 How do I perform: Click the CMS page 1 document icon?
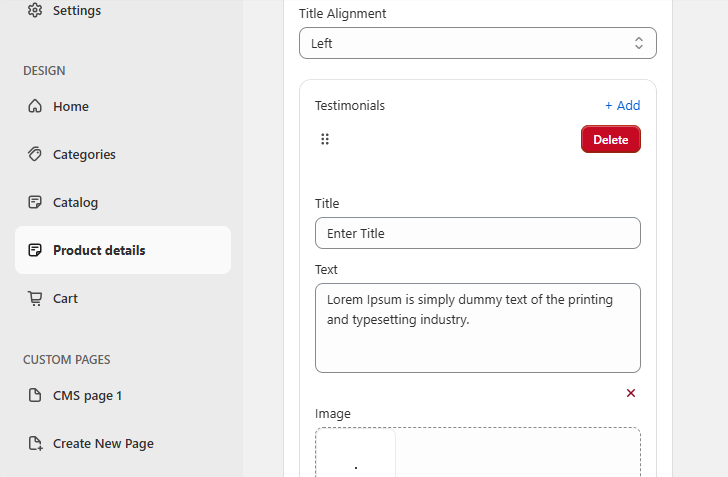click(x=35, y=395)
